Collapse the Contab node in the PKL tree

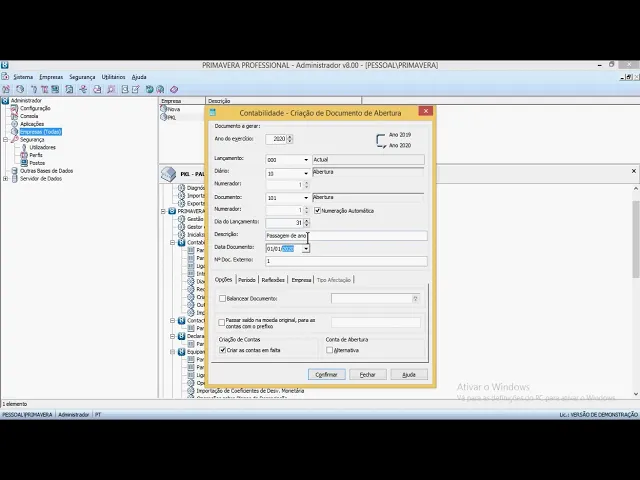click(x=173, y=242)
